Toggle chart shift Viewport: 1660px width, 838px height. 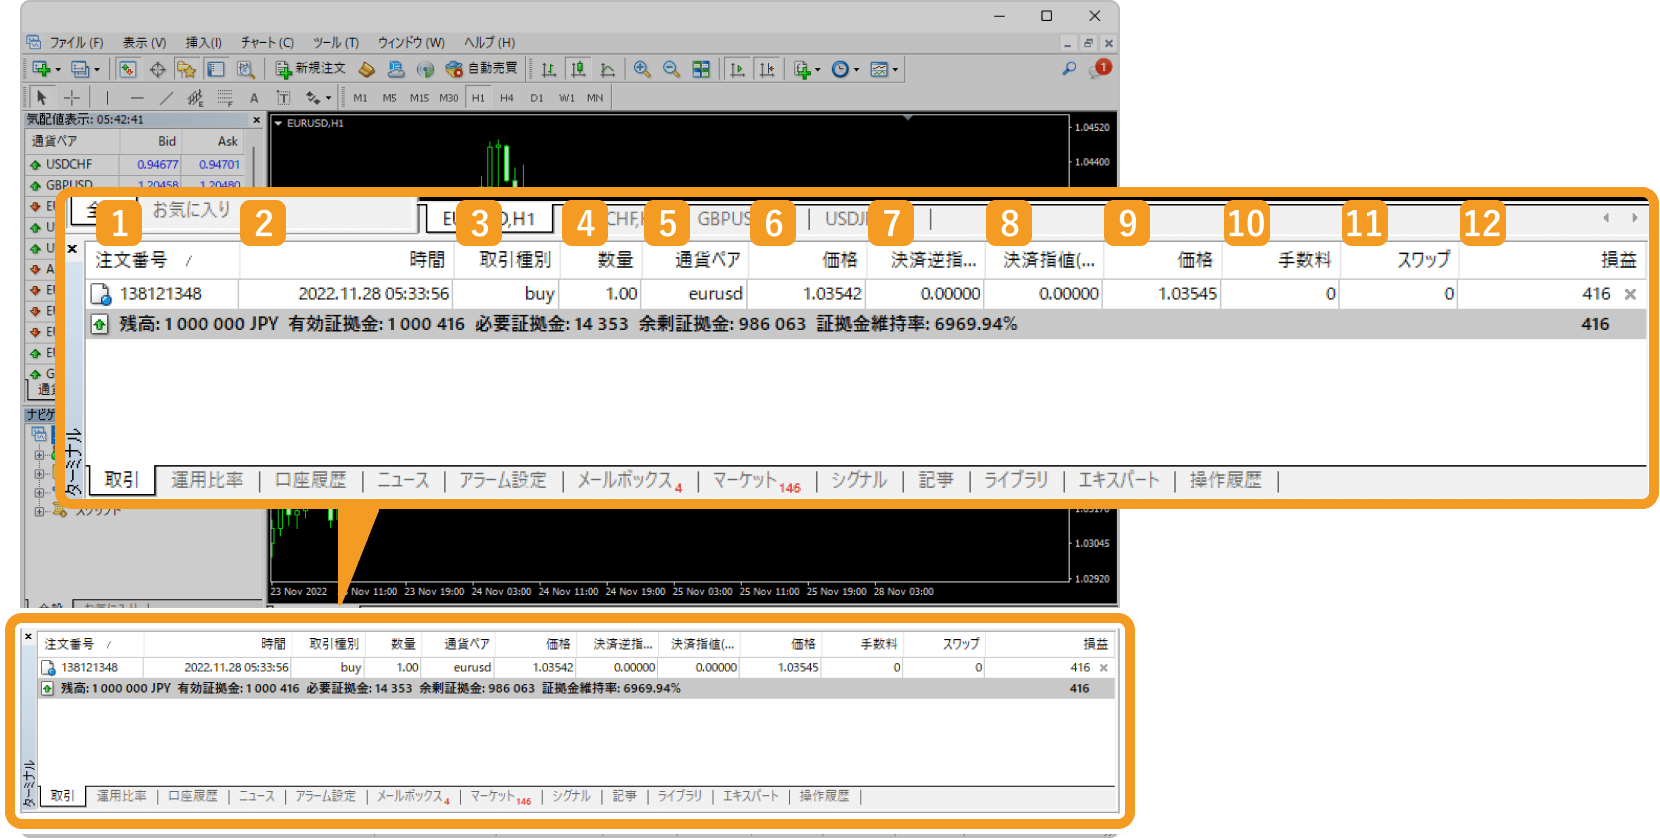(x=767, y=69)
